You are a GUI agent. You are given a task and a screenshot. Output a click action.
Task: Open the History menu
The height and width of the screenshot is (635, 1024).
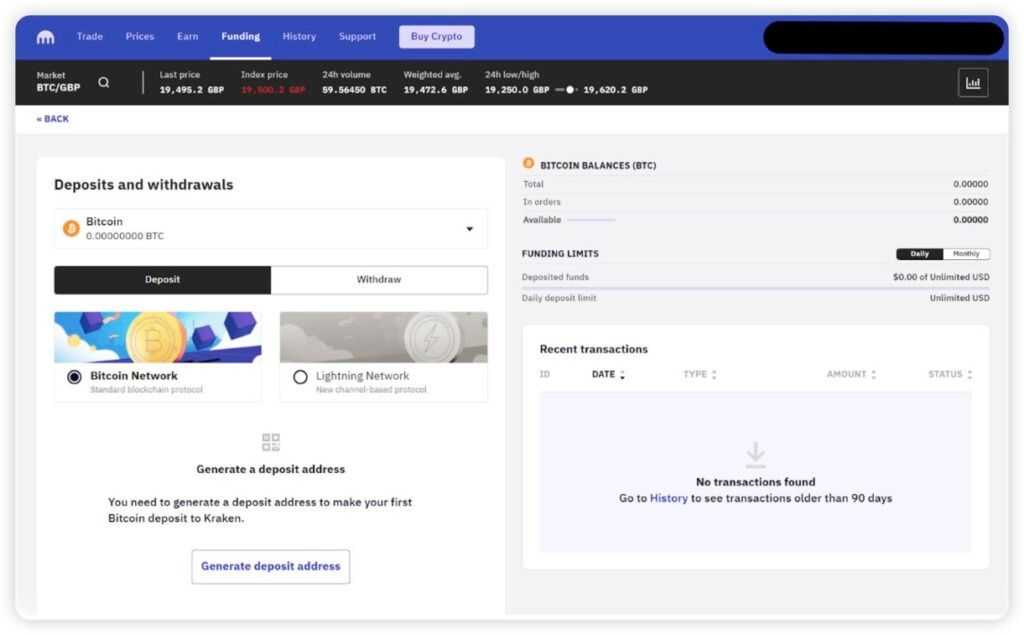coord(299,37)
